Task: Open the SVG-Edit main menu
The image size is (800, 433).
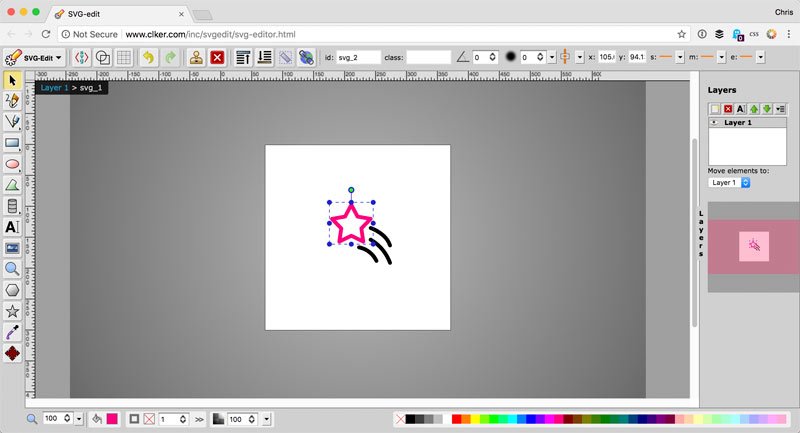Action: click(33, 58)
